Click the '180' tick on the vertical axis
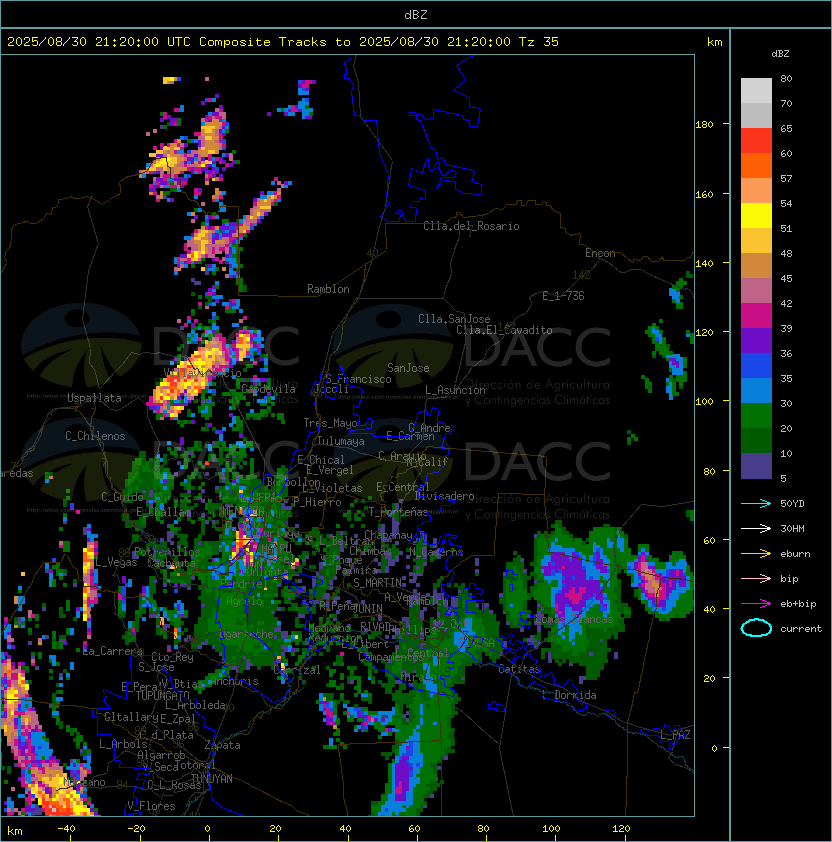The width and height of the screenshot is (832, 842). pos(704,125)
